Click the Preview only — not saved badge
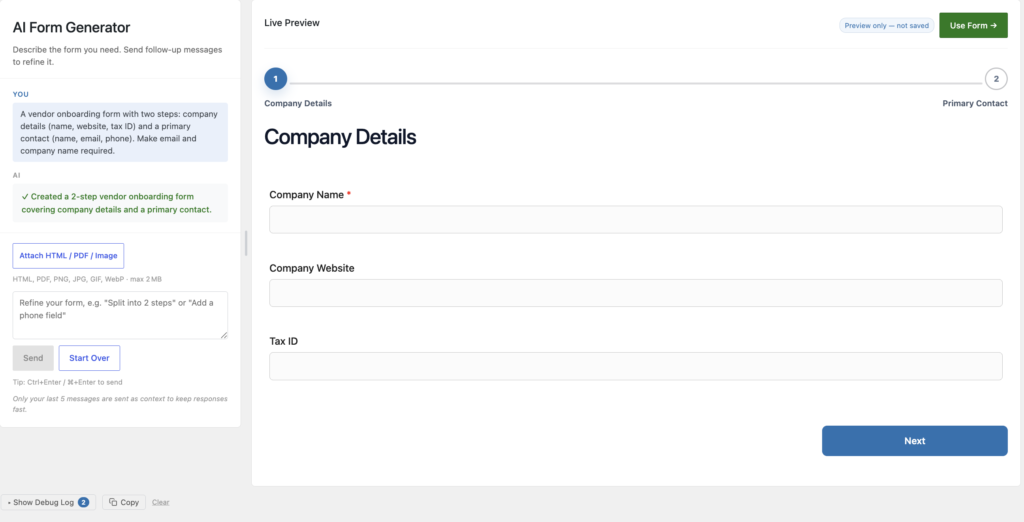 886,25
